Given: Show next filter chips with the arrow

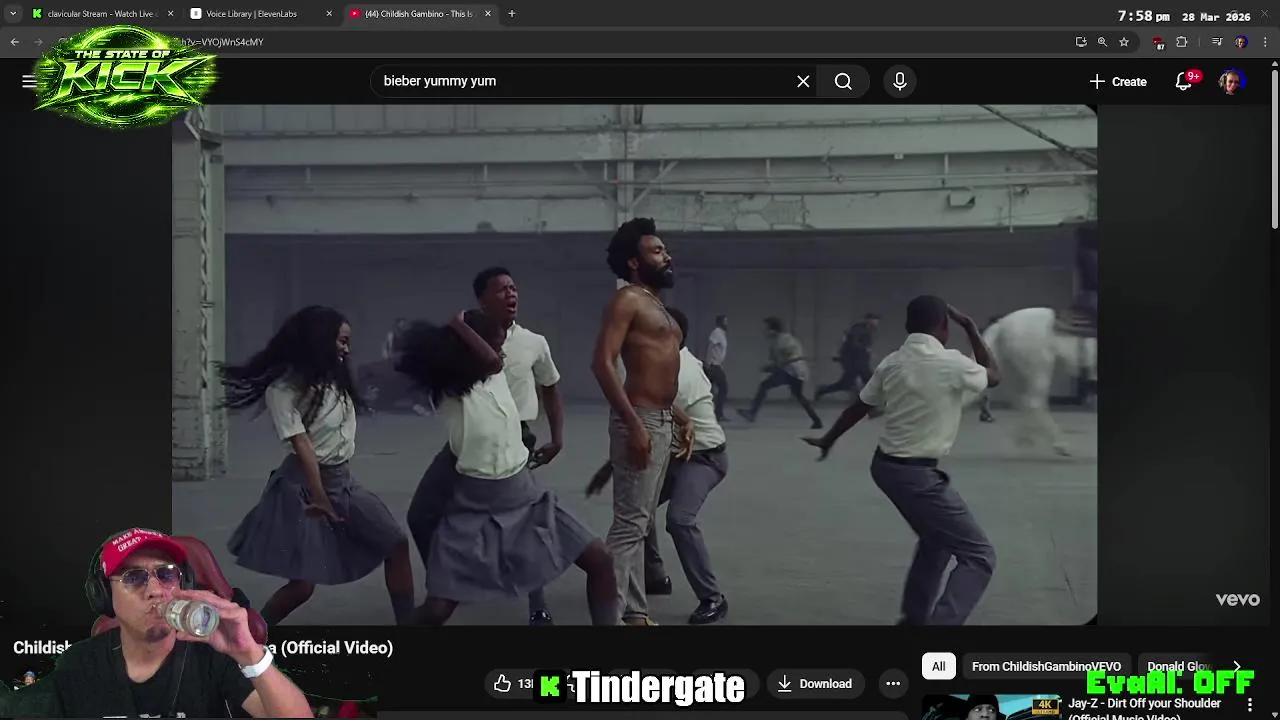Looking at the screenshot, I should click(x=1237, y=666).
